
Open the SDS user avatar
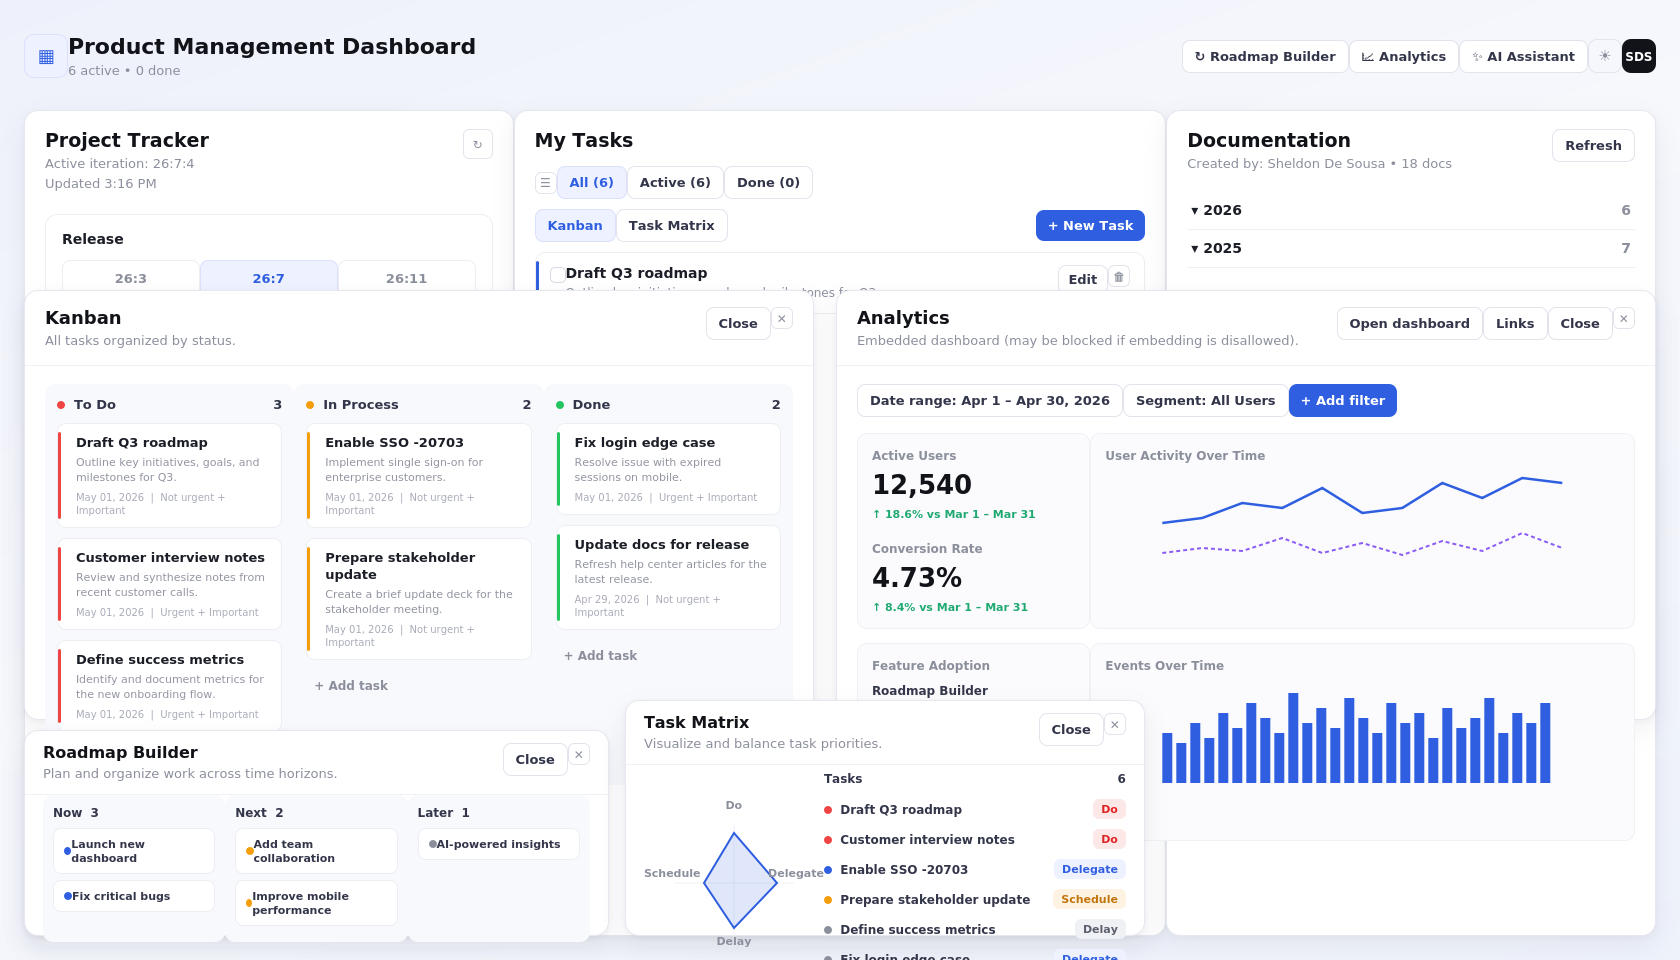(x=1639, y=56)
